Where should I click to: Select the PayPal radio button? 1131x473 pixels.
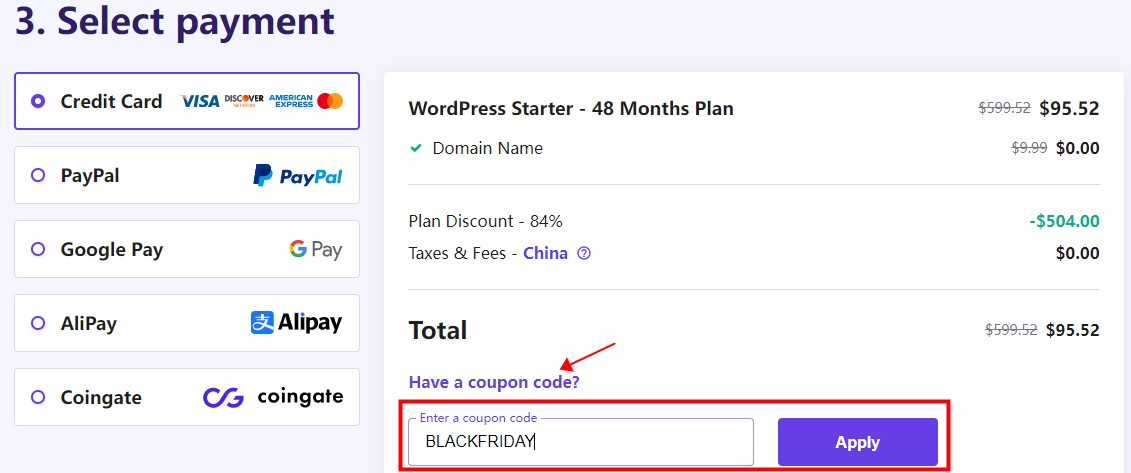(x=38, y=176)
